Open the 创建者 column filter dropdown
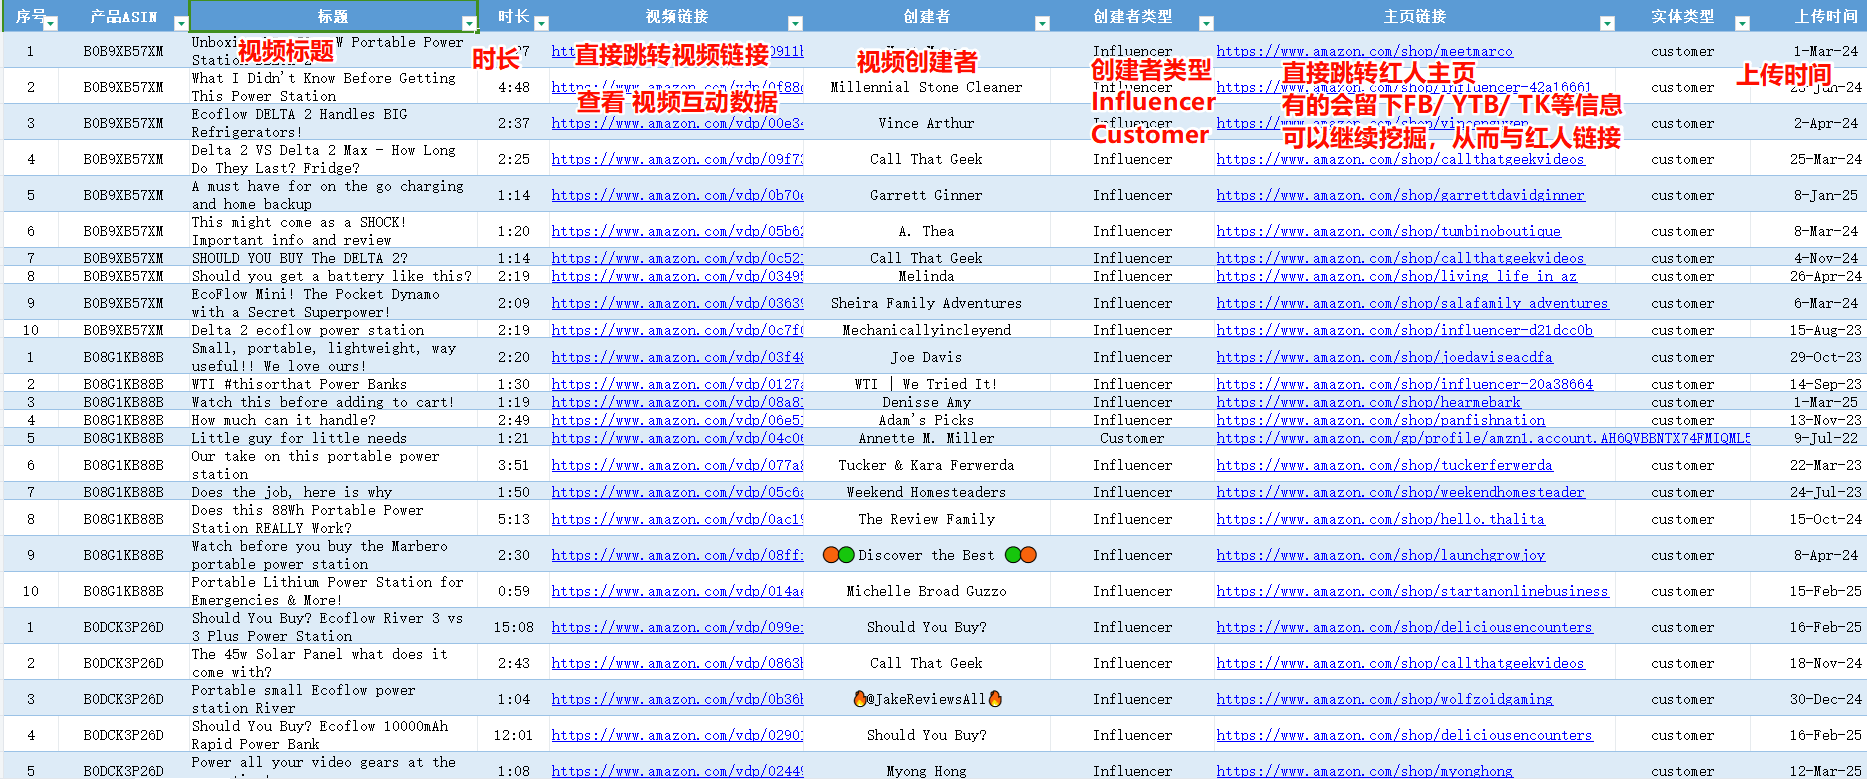 pyautogui.click(x=1042, y=23)
